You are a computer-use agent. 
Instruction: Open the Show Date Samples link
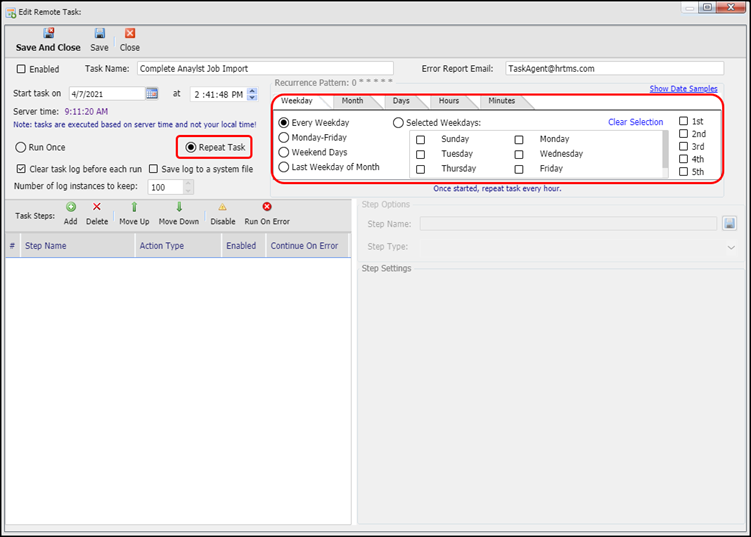pos(683,89)
